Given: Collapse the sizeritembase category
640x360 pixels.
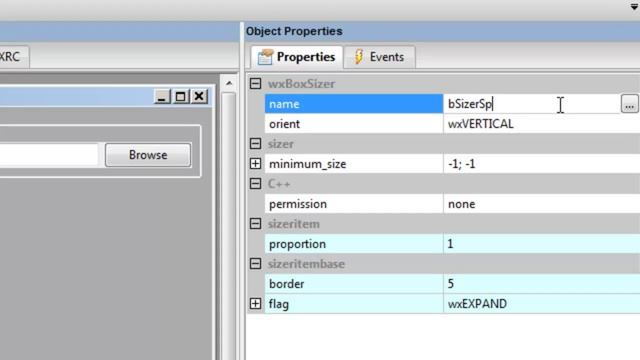Looking at the screenshot, I should coord(256,264).
